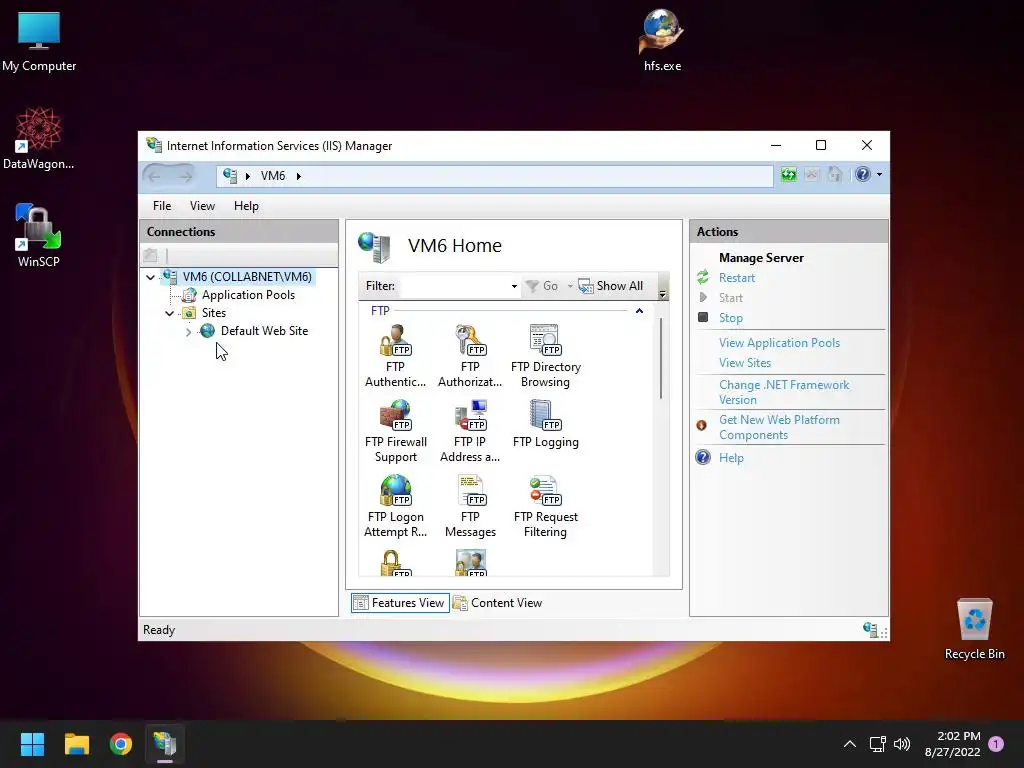Screen dimensions: 1024x768
Task: Collapse the FTP feature group
Action: coord(639,311)
